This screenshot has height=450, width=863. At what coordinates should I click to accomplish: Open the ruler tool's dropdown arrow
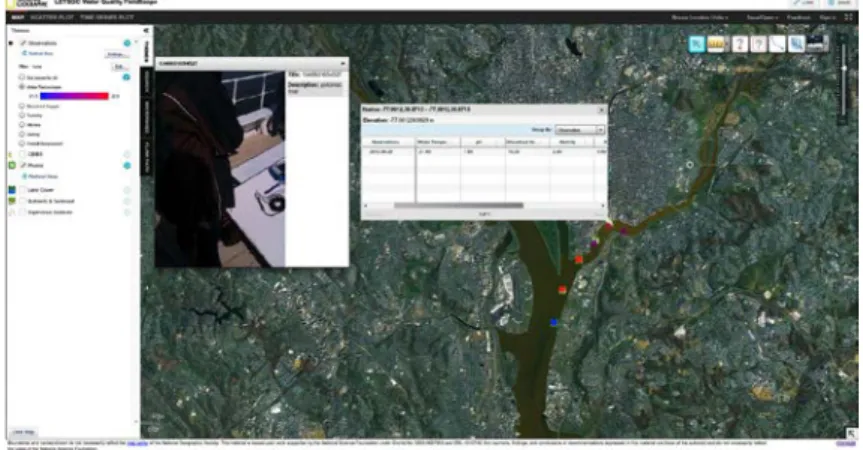[726, 44]
